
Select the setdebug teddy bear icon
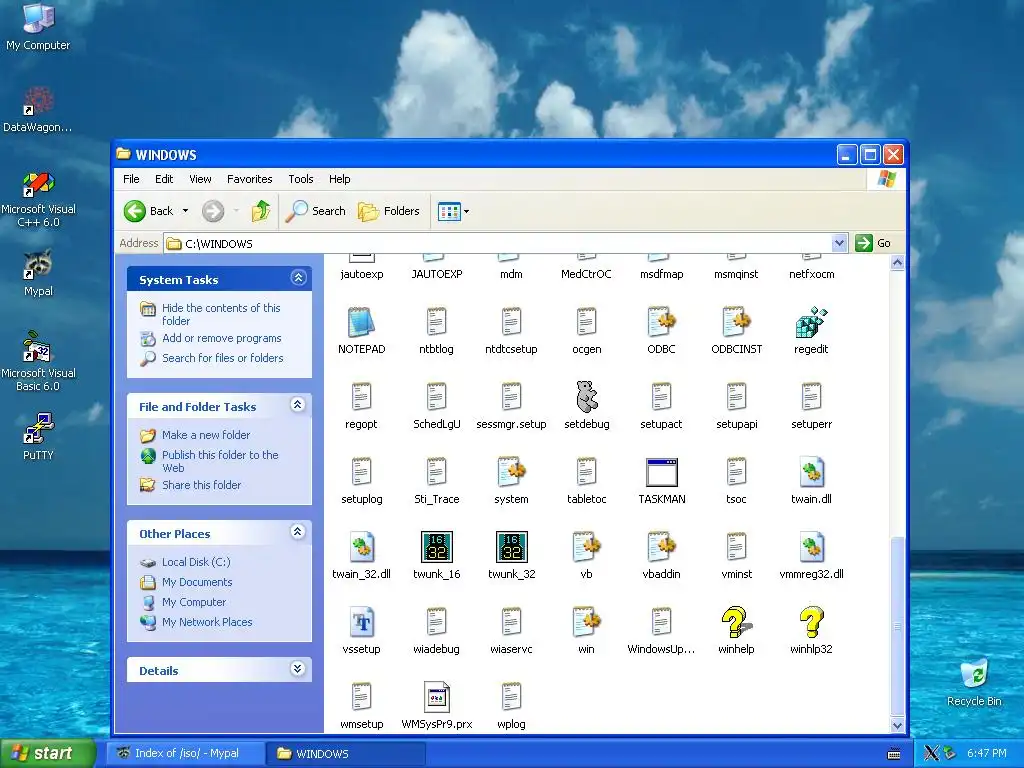tap(586, 397)
